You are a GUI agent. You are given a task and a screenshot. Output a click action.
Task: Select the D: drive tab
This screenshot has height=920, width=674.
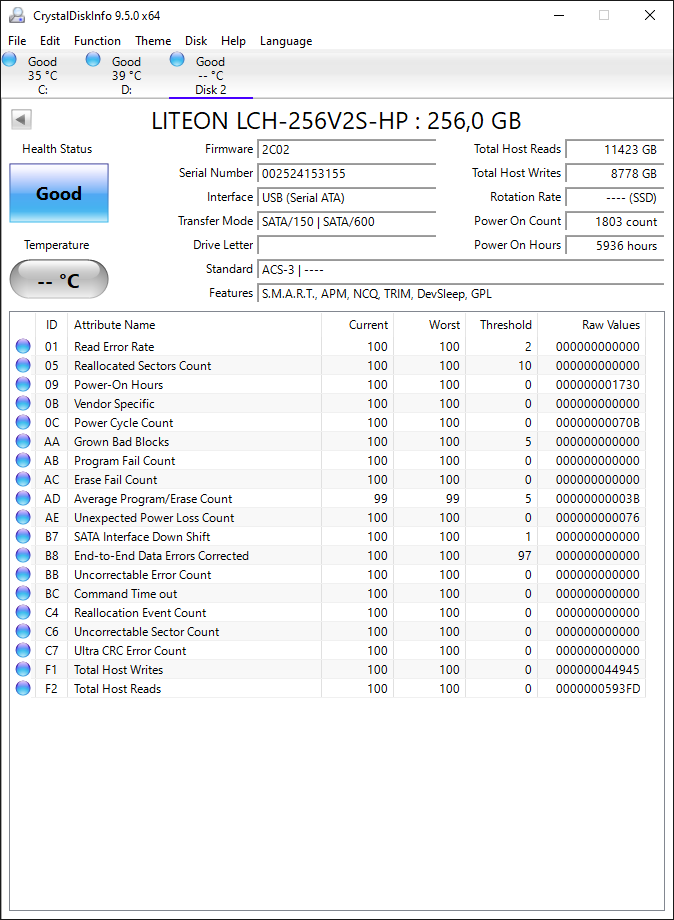pos(126,75)
